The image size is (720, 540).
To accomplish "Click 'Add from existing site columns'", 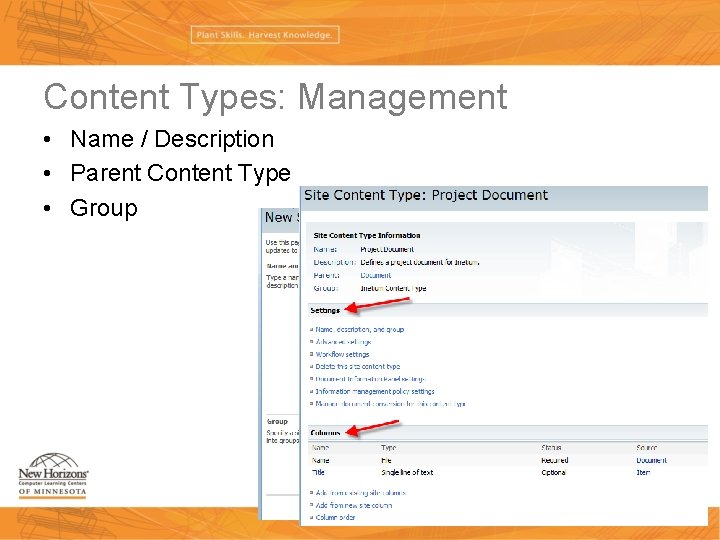I will (x=360, y=493).
